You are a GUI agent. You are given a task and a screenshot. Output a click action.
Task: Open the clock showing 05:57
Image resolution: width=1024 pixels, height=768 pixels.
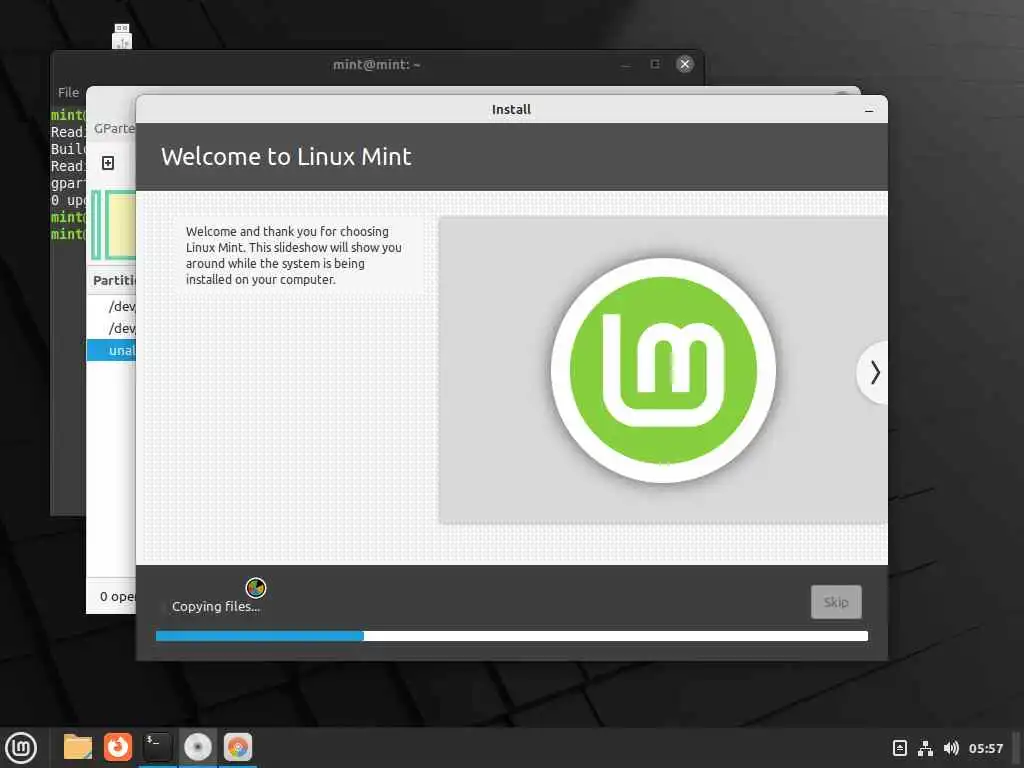985,748
